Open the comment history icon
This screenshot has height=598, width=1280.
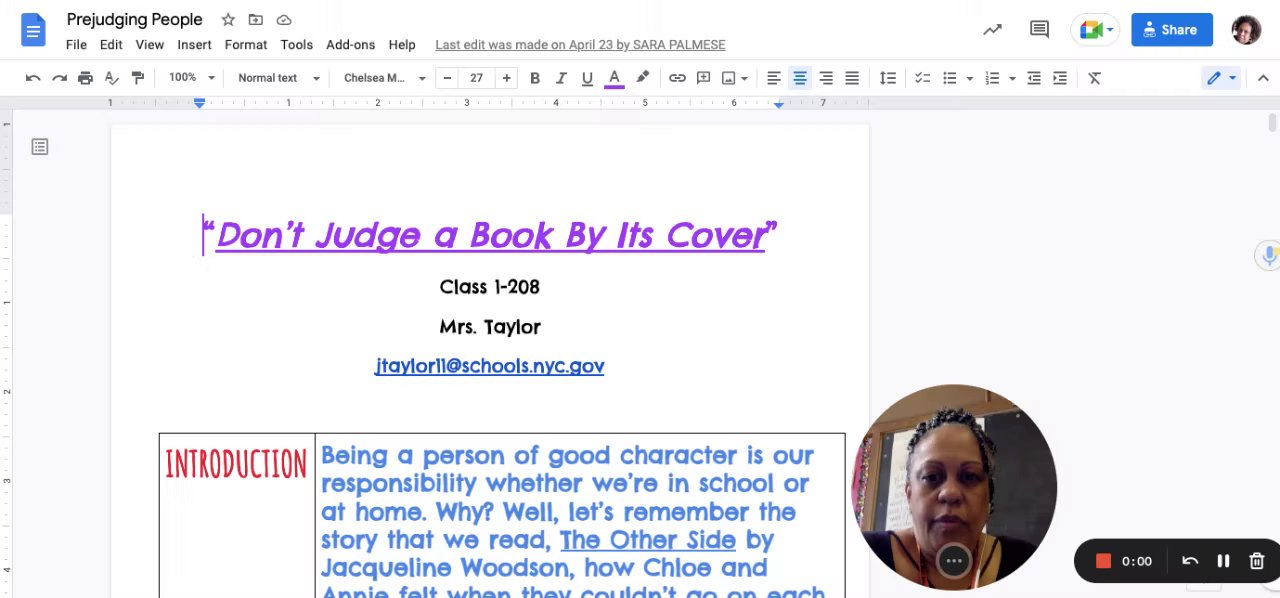coord(1039,30)
